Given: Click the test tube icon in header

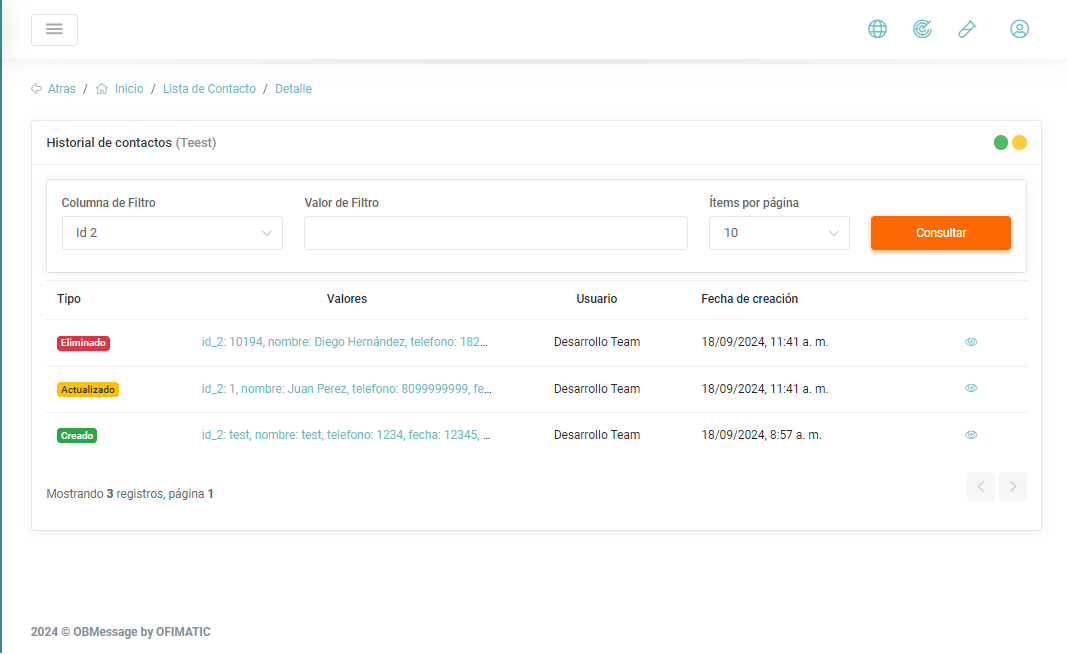Looking at the screenshot, I should click(967, 29).
